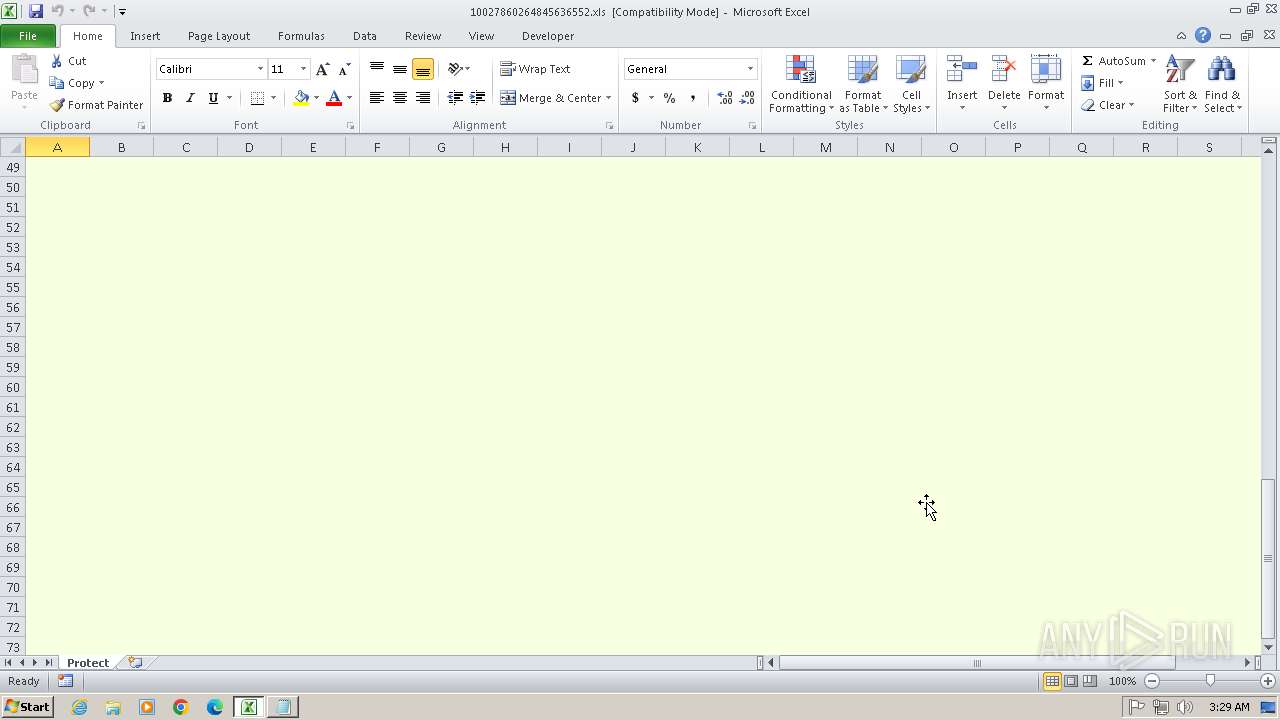Click the zoom slider handle
Image resolution: width=1280 pixels, height=720 pixels.
(x=1210, y=681)
